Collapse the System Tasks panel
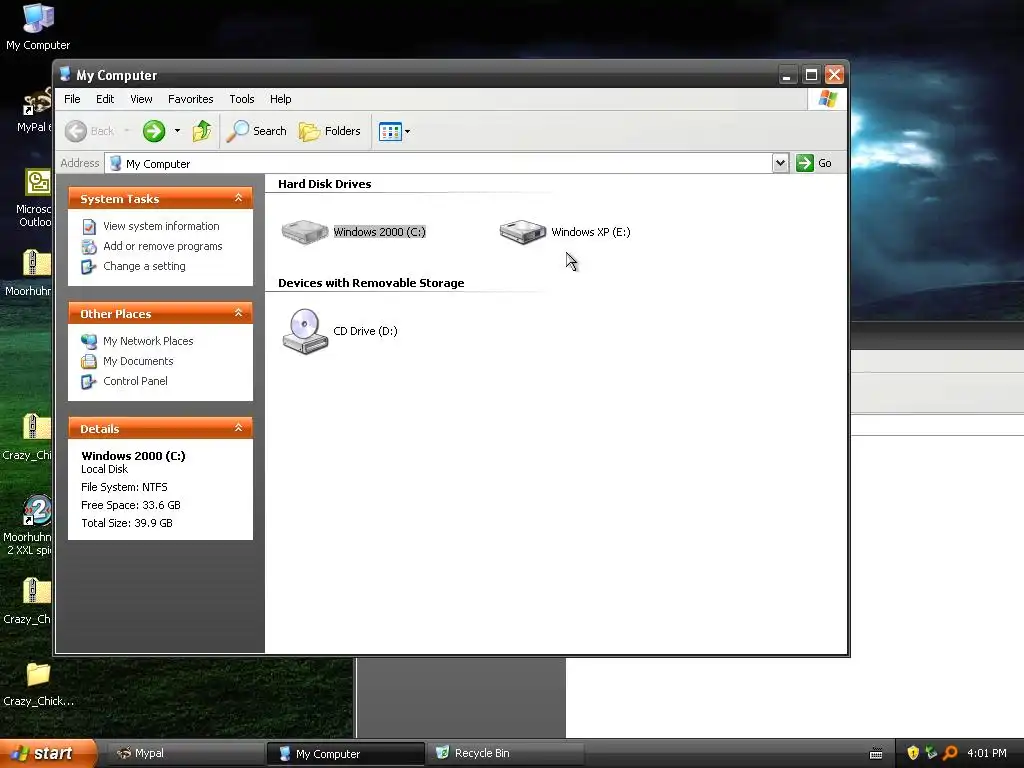1024x768 pixels. pyautogui.click(x=238, y=198)
